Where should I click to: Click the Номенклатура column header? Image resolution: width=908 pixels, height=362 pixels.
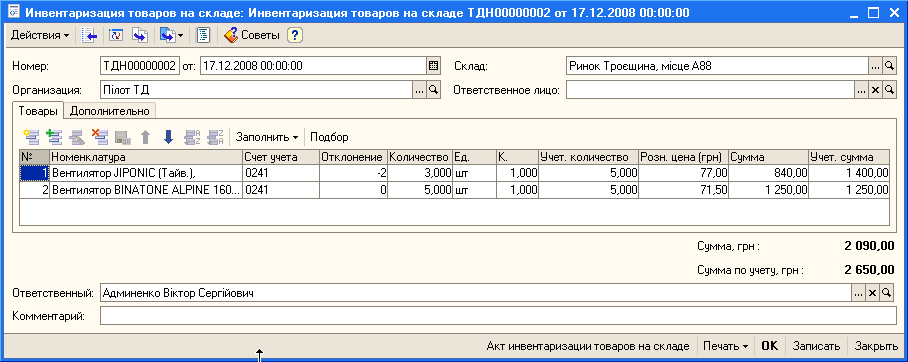[146, 157]
